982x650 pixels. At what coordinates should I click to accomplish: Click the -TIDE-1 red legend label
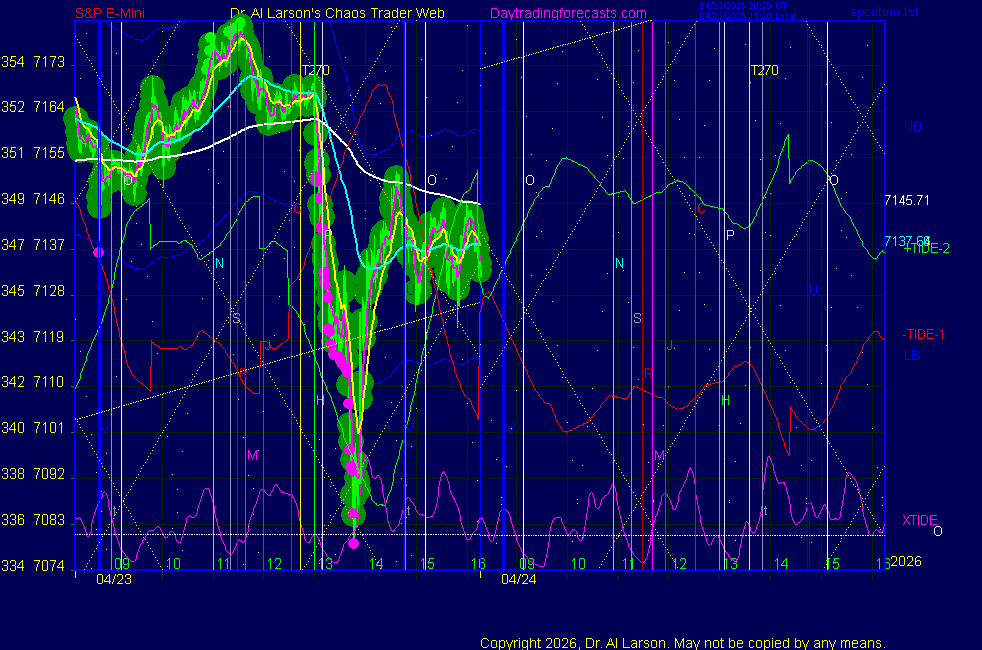point(923,334)
